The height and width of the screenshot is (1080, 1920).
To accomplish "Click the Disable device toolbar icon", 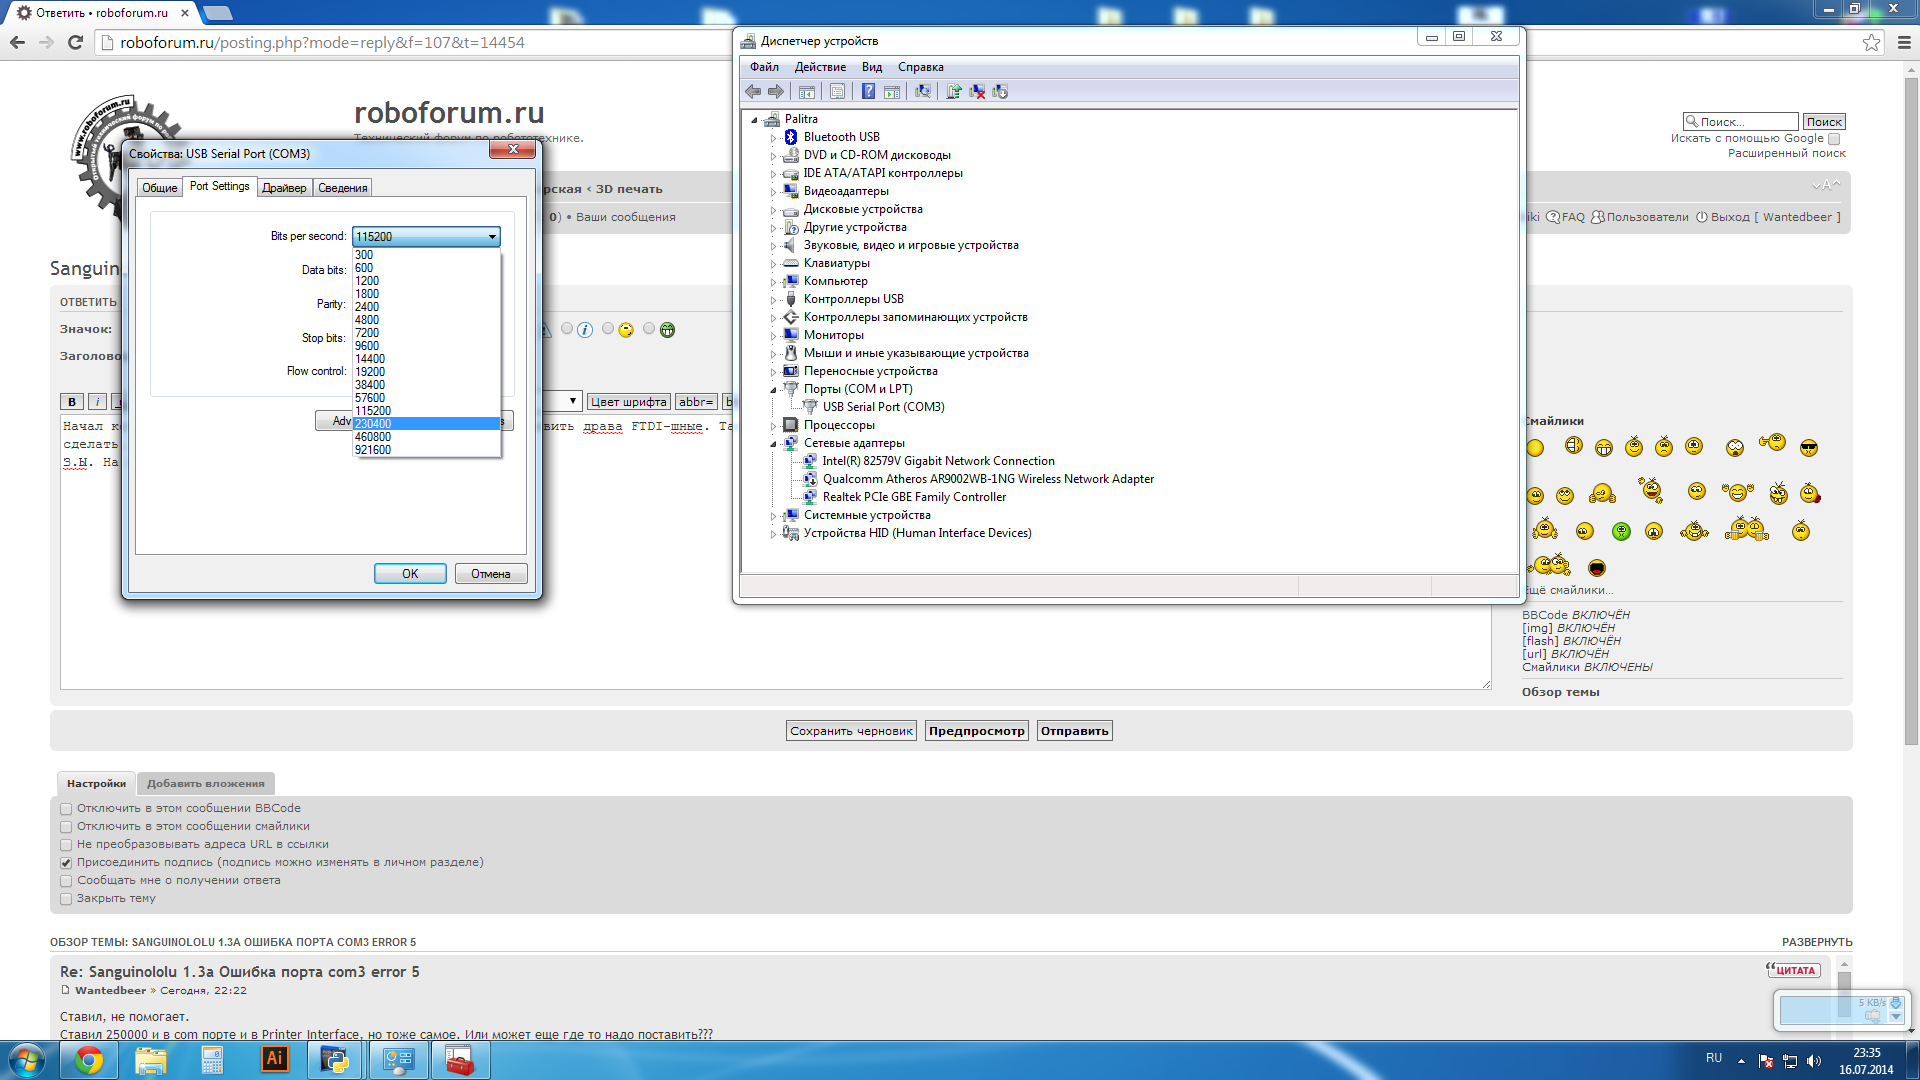I will point(1000,91).
